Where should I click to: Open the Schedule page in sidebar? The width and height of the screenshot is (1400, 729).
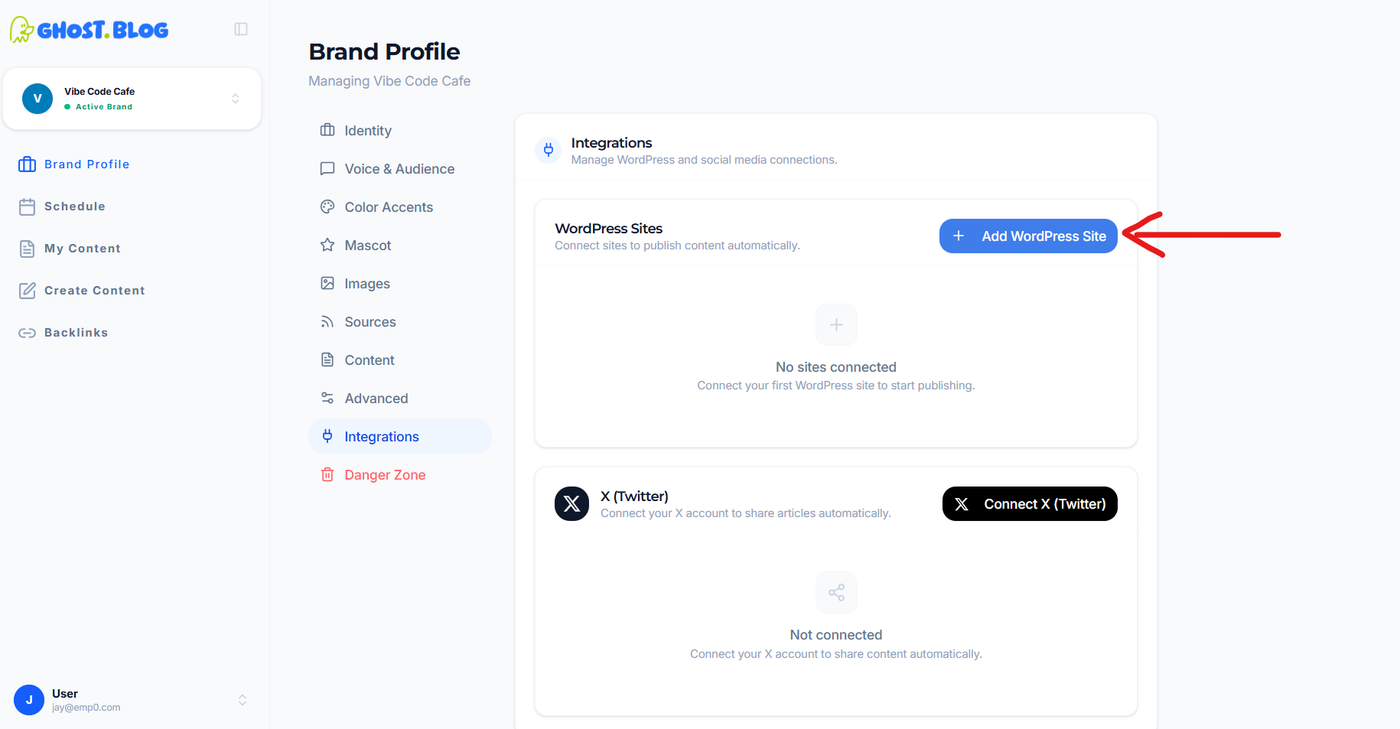74,206
